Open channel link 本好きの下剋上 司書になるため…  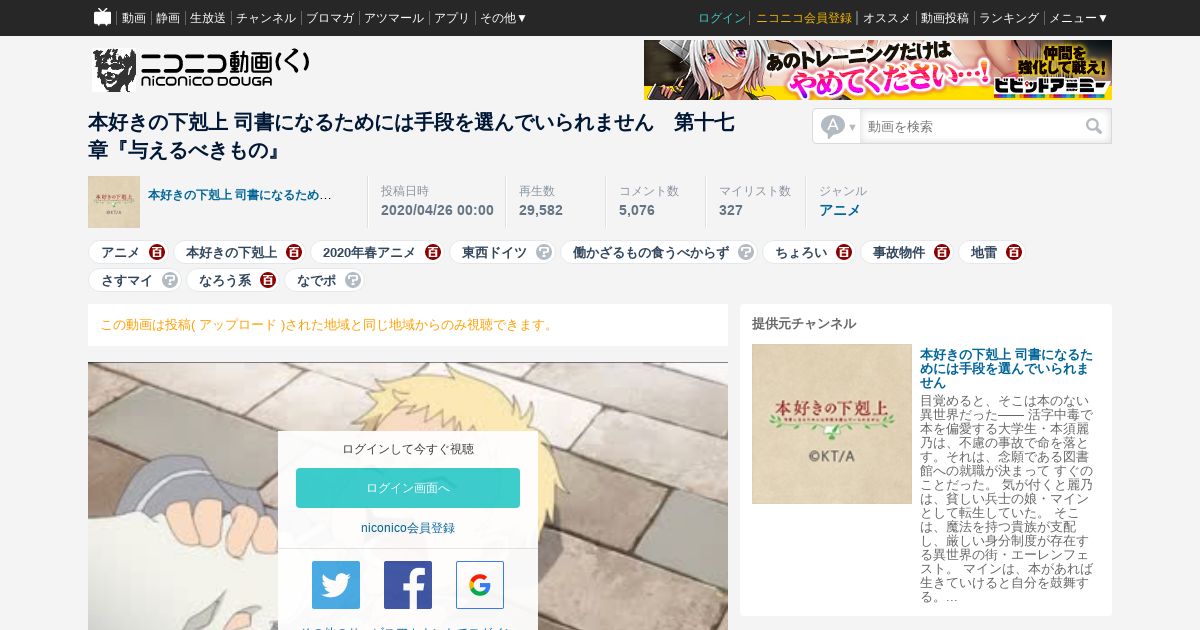coord(240,195)
